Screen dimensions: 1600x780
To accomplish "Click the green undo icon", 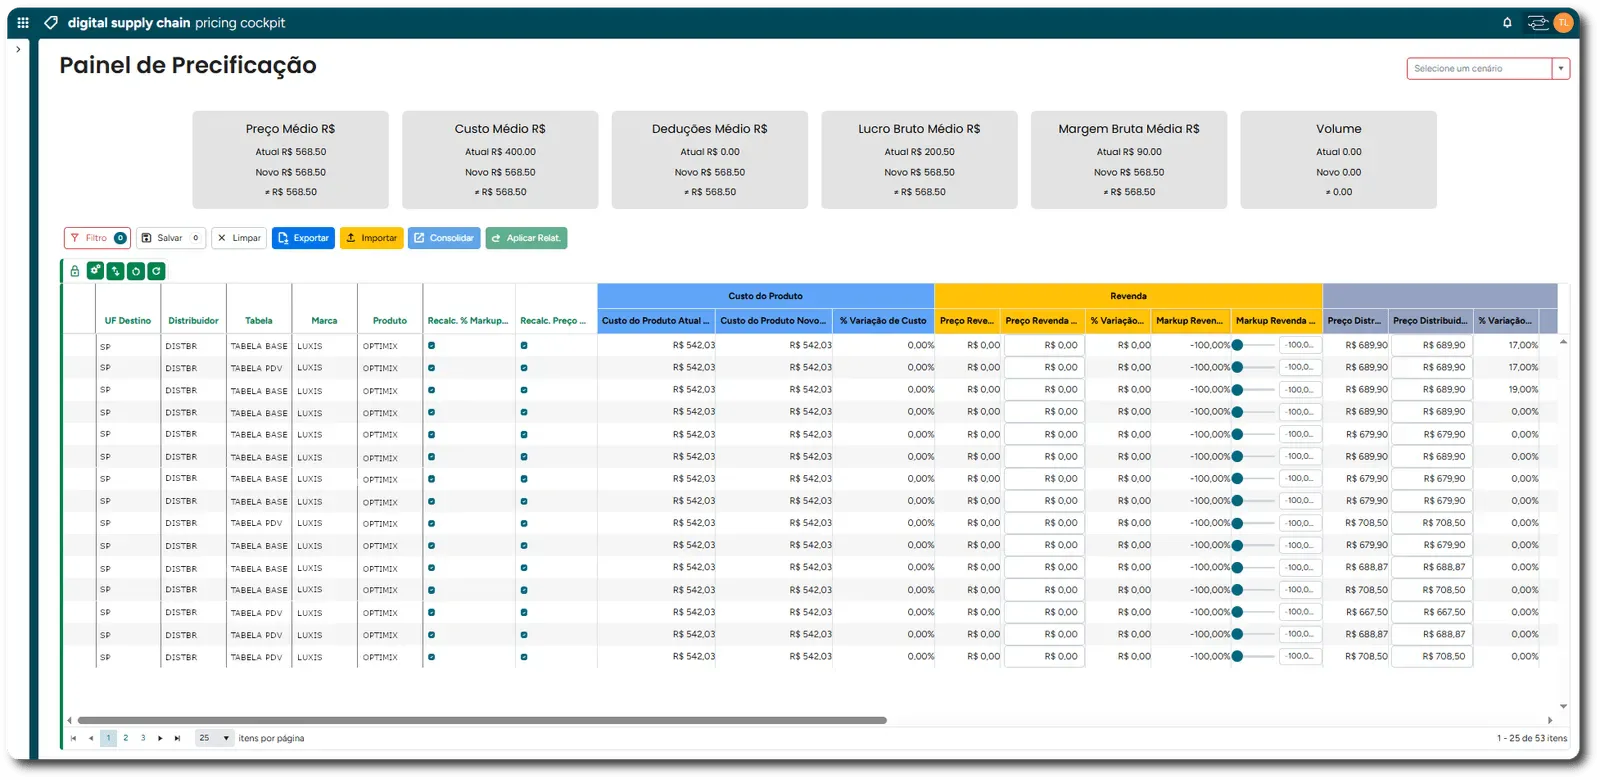I will [x=136, y=270].
